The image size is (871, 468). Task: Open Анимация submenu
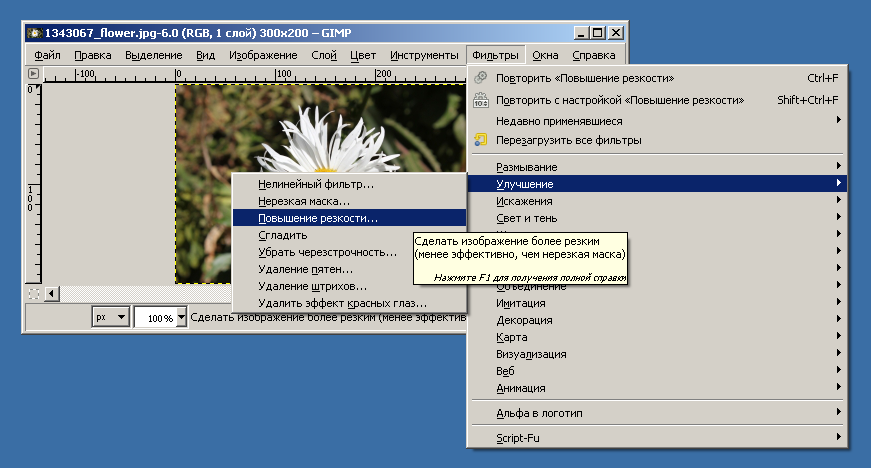657,388
